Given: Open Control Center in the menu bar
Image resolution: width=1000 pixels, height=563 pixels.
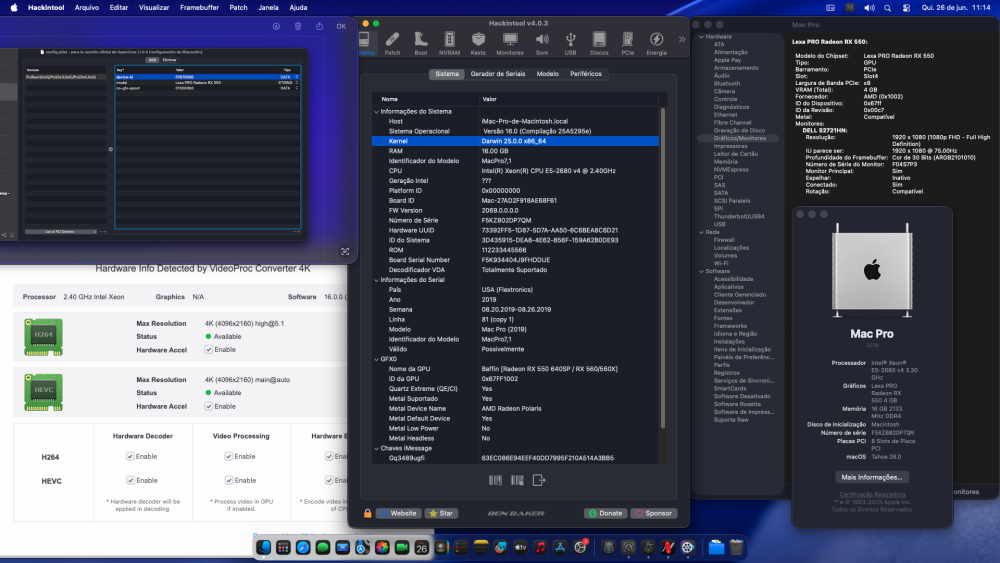Looking at the screenshot, I should [x=906, y=8].
